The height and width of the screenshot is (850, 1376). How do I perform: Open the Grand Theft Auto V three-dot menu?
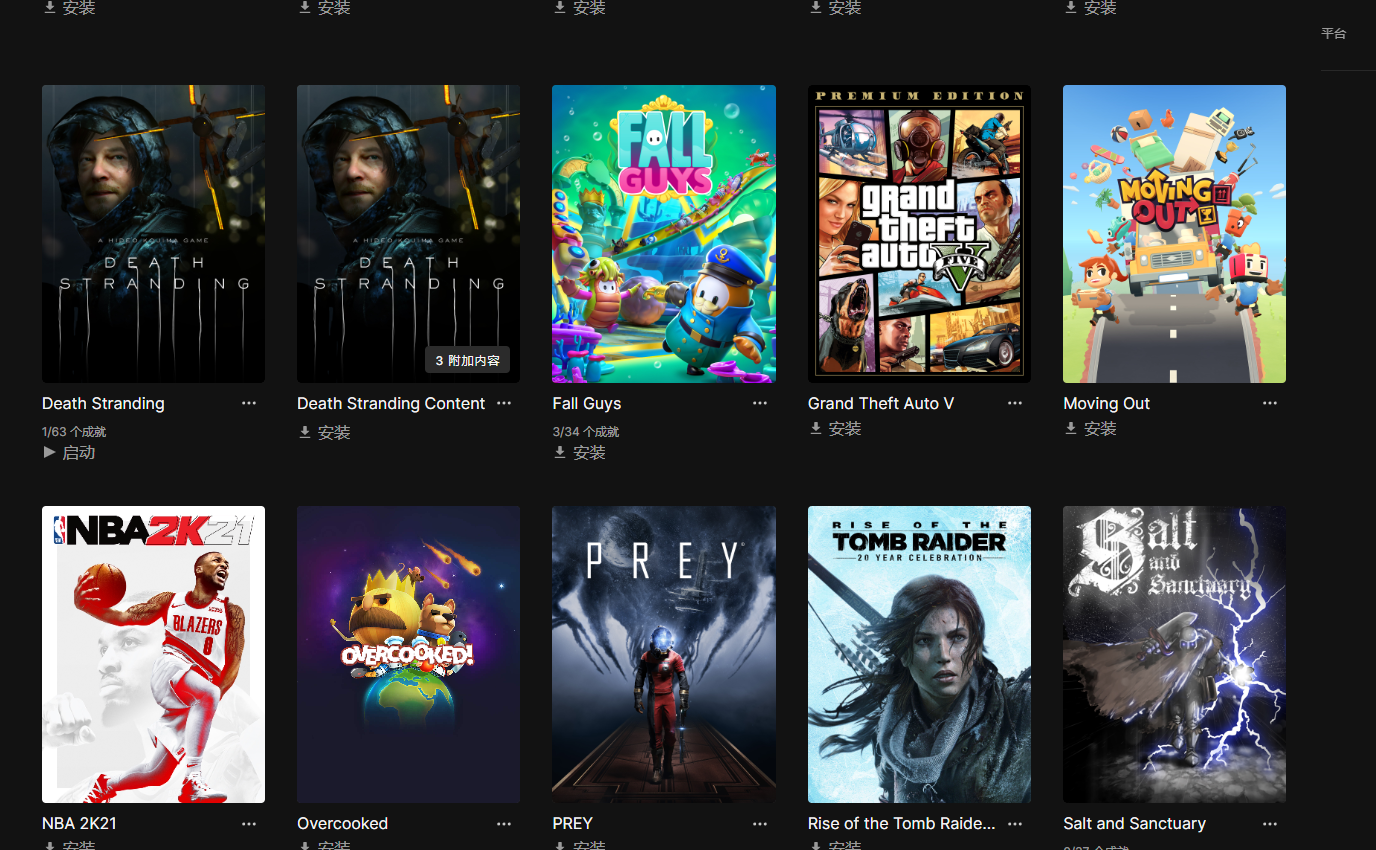pyautogui.click(x=1015, y=403)
